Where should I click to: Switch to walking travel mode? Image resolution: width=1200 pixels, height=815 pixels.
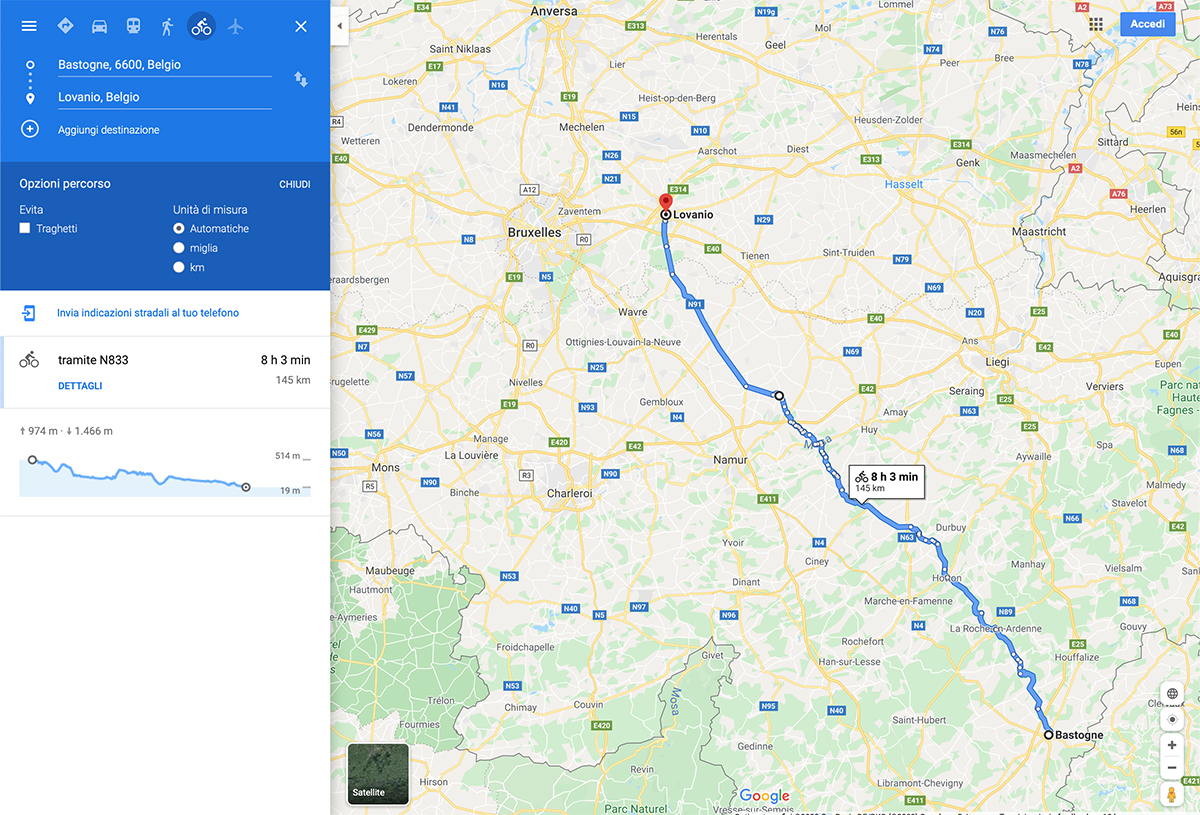167,26
